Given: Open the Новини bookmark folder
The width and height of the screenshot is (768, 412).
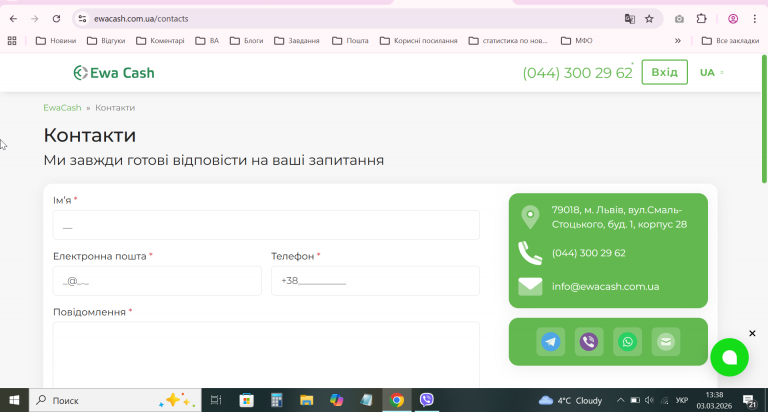Looking at the screenshot, I should pos(56,41).
